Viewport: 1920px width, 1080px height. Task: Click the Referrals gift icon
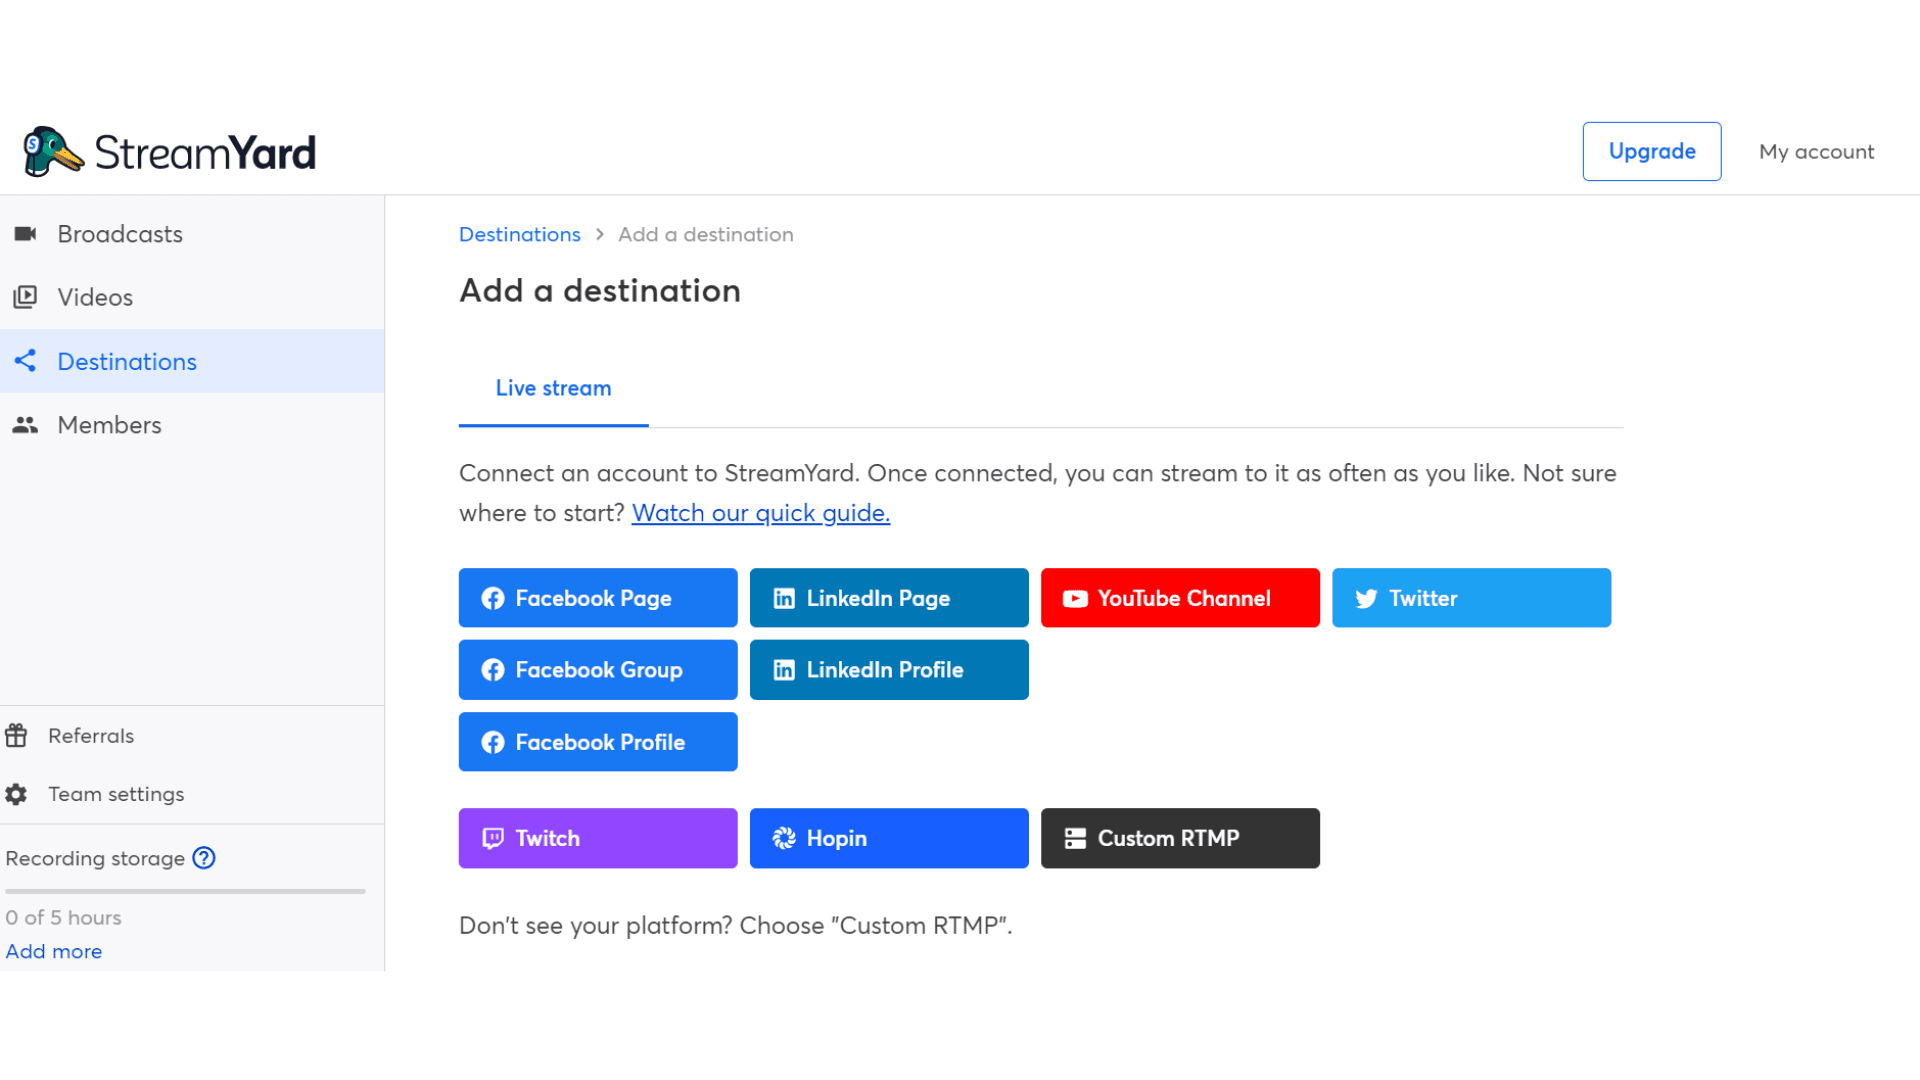[16, 736]
